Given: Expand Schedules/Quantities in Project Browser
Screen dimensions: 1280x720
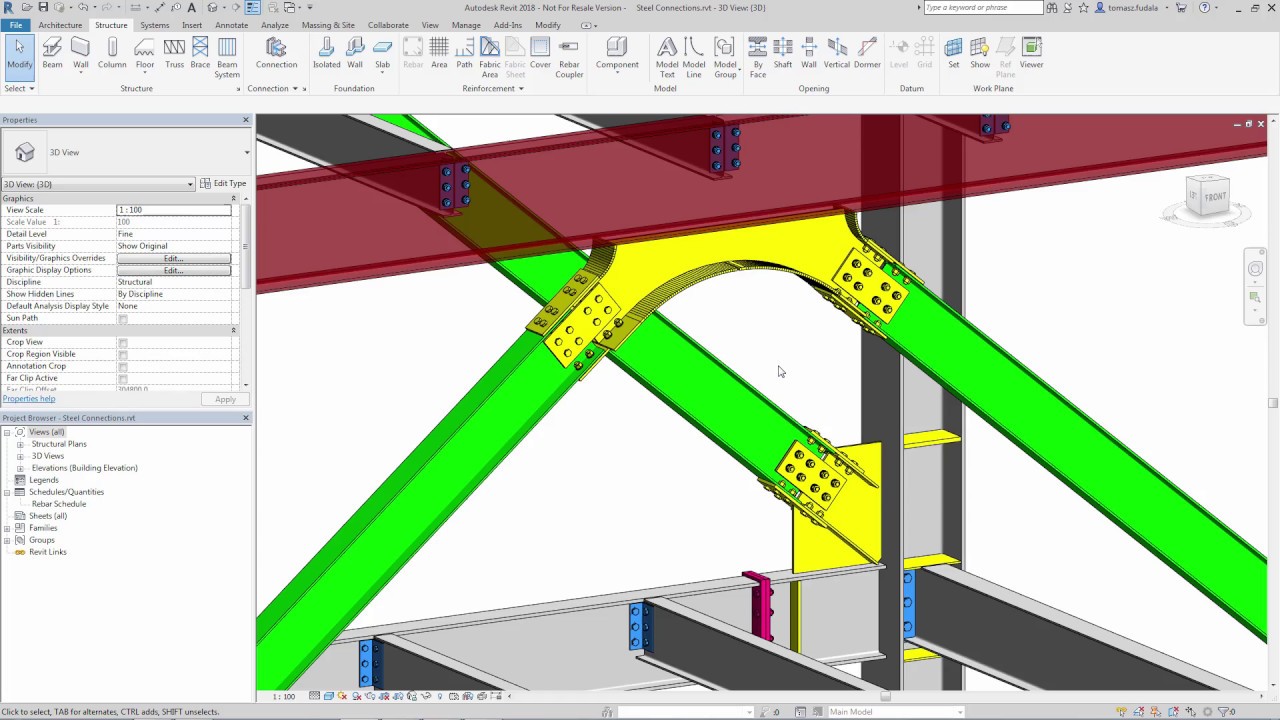Looking at the screenshot, I should pyautogui.click(x=8, y=492).
